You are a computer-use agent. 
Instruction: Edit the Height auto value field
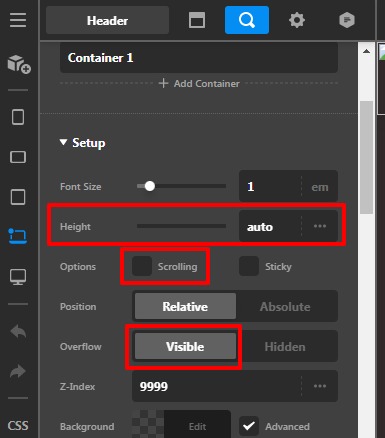(270, 227)
